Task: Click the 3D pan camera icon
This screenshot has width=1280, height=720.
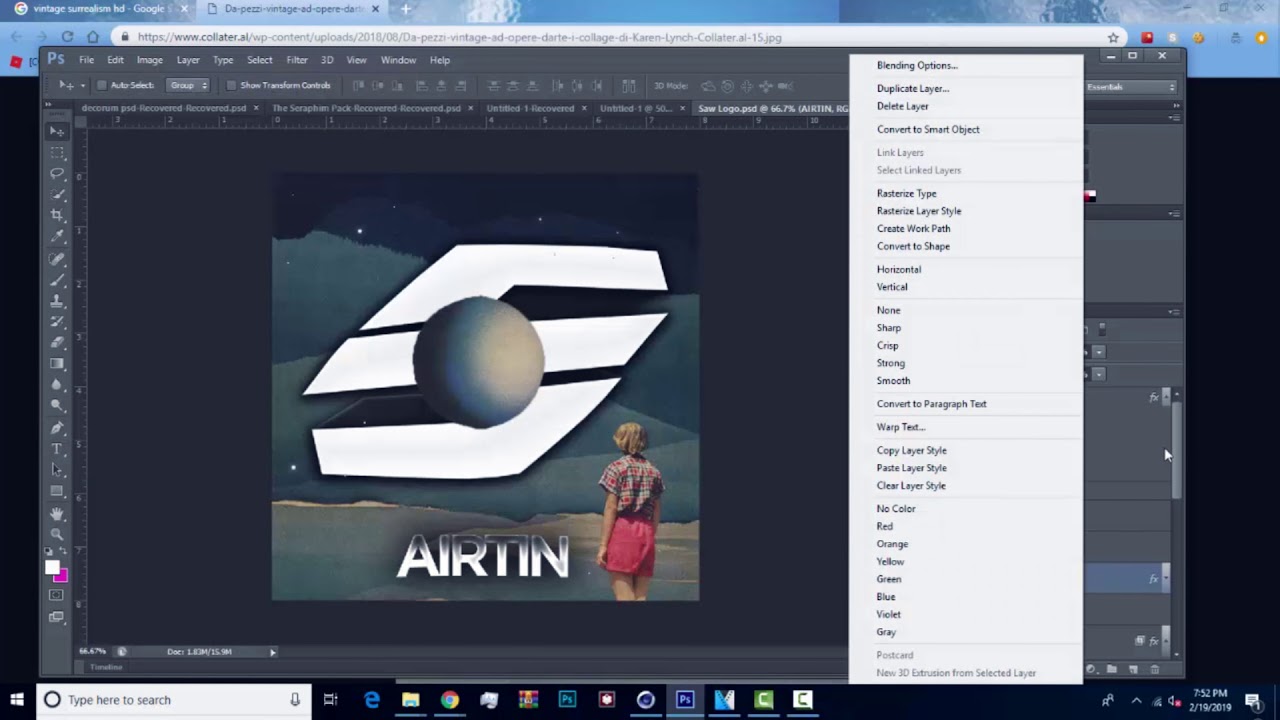Action: click(x=746, y=86)
